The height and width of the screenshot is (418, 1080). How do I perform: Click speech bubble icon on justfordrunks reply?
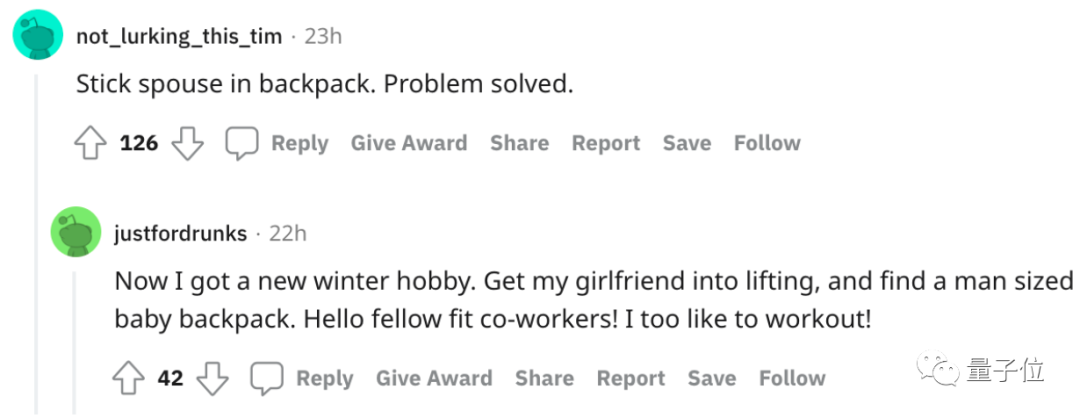click(266, 379)
